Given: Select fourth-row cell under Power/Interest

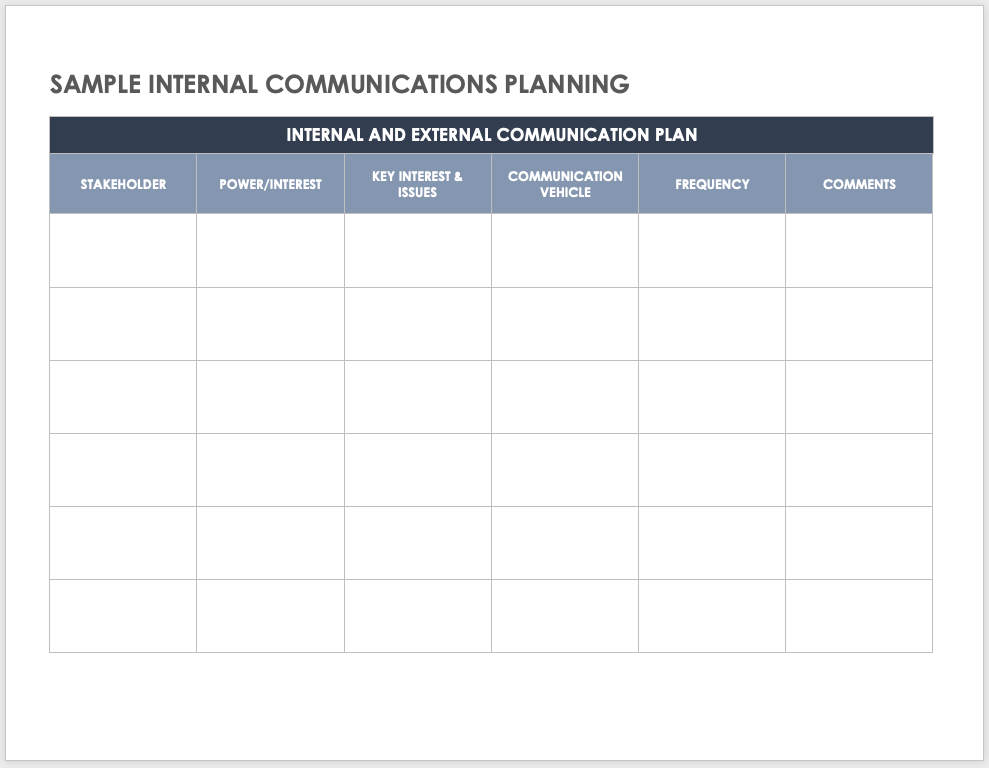Looking at the screenshot, I should coord(270,470).
